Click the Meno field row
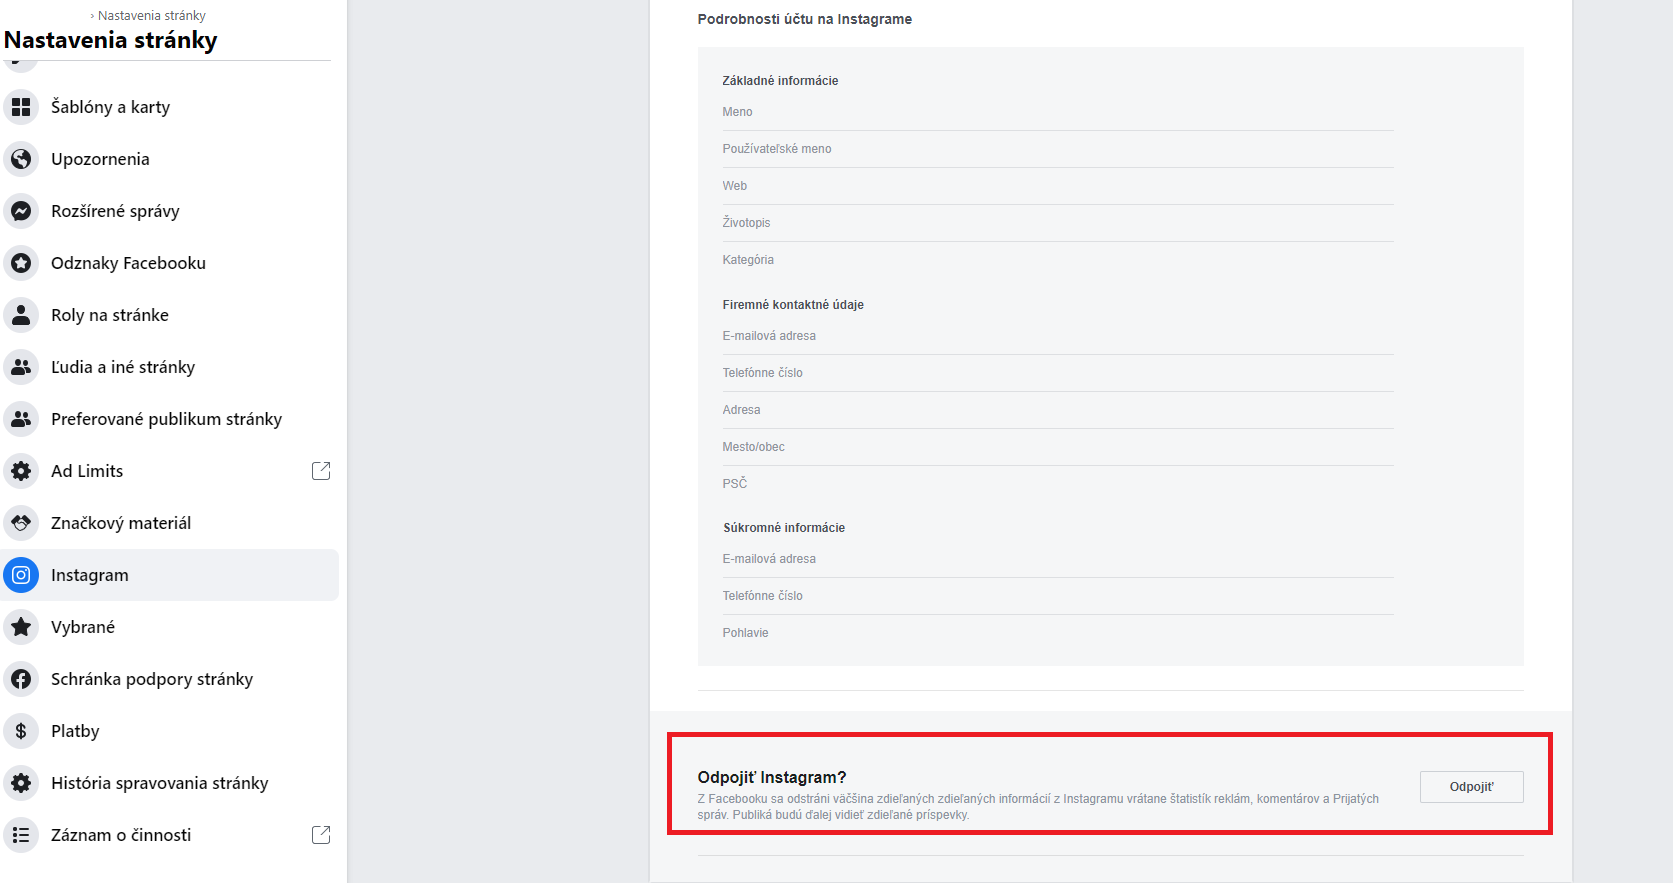1673x883 pixels. pyautogui.click(x=1058, y=112)
